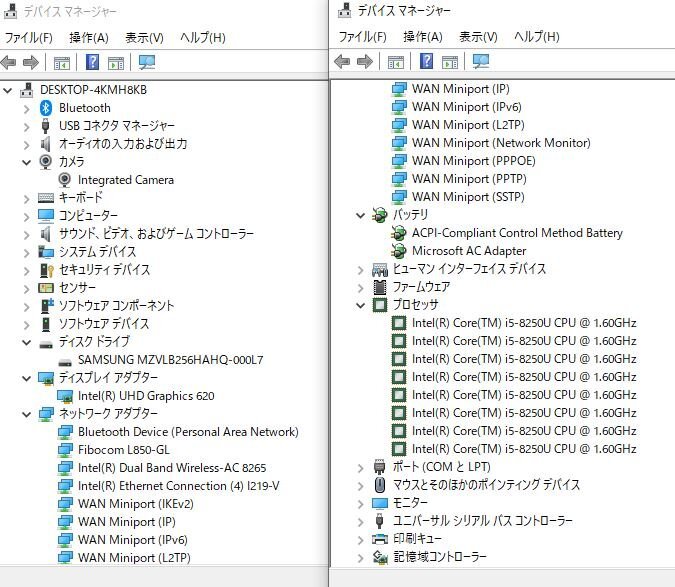Open 操作(A) menu in right window

[423, 37]
